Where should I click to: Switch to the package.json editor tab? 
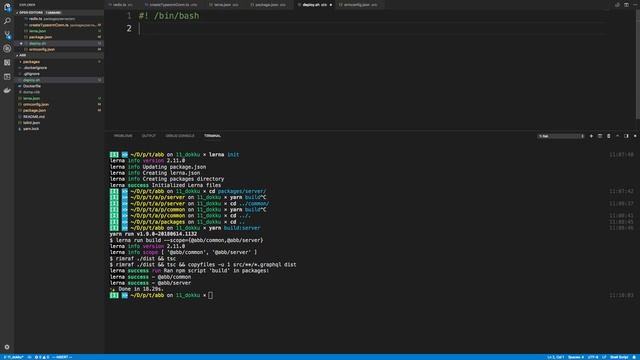[x=269, y=5]
